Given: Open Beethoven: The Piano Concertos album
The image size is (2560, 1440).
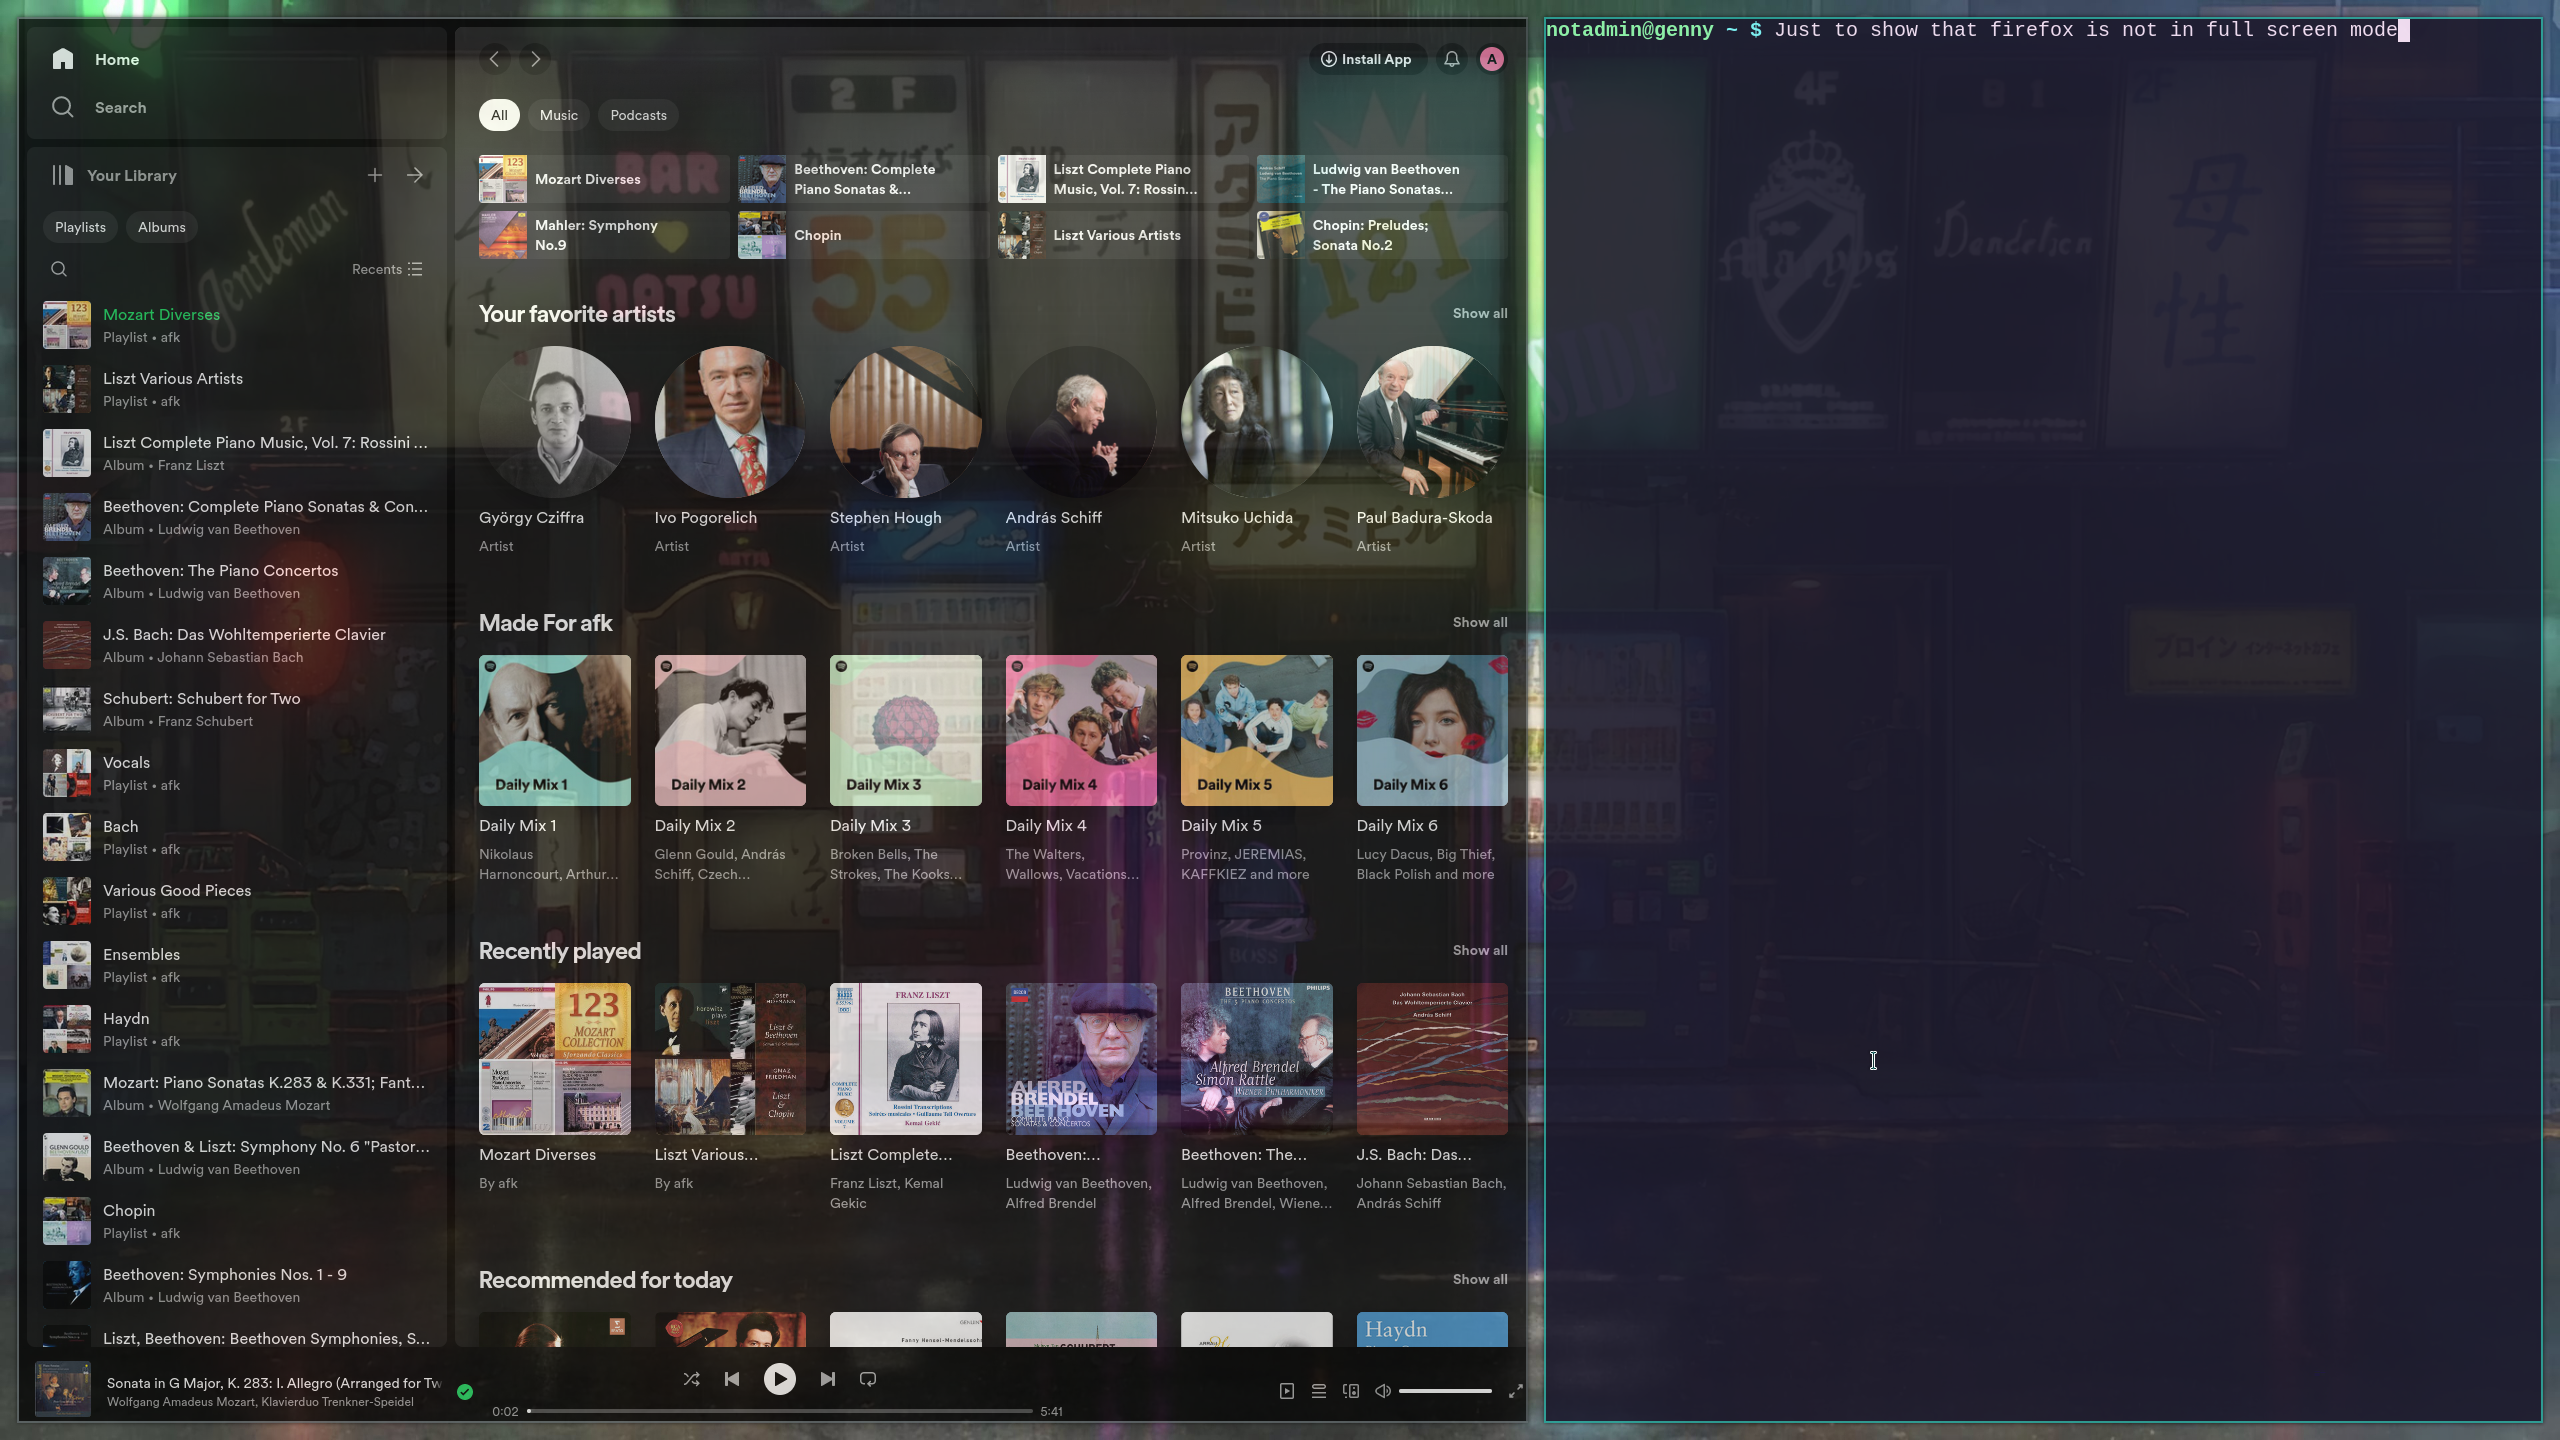Looking at the screenshot, I should 237,581.
